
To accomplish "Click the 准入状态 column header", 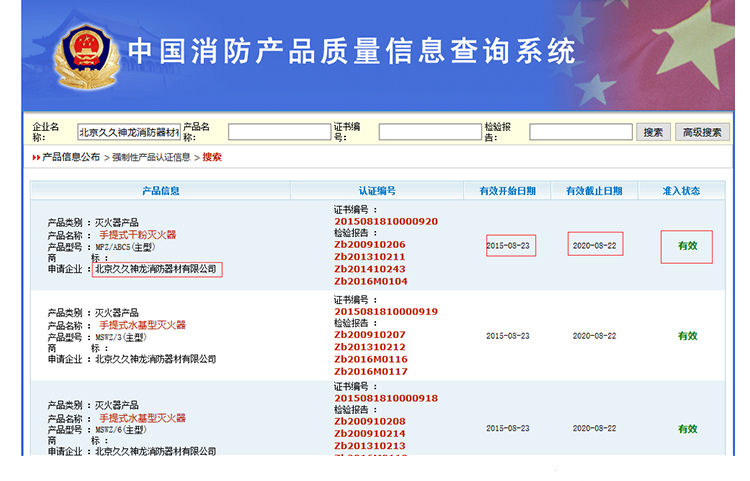I will click(681, 191).
